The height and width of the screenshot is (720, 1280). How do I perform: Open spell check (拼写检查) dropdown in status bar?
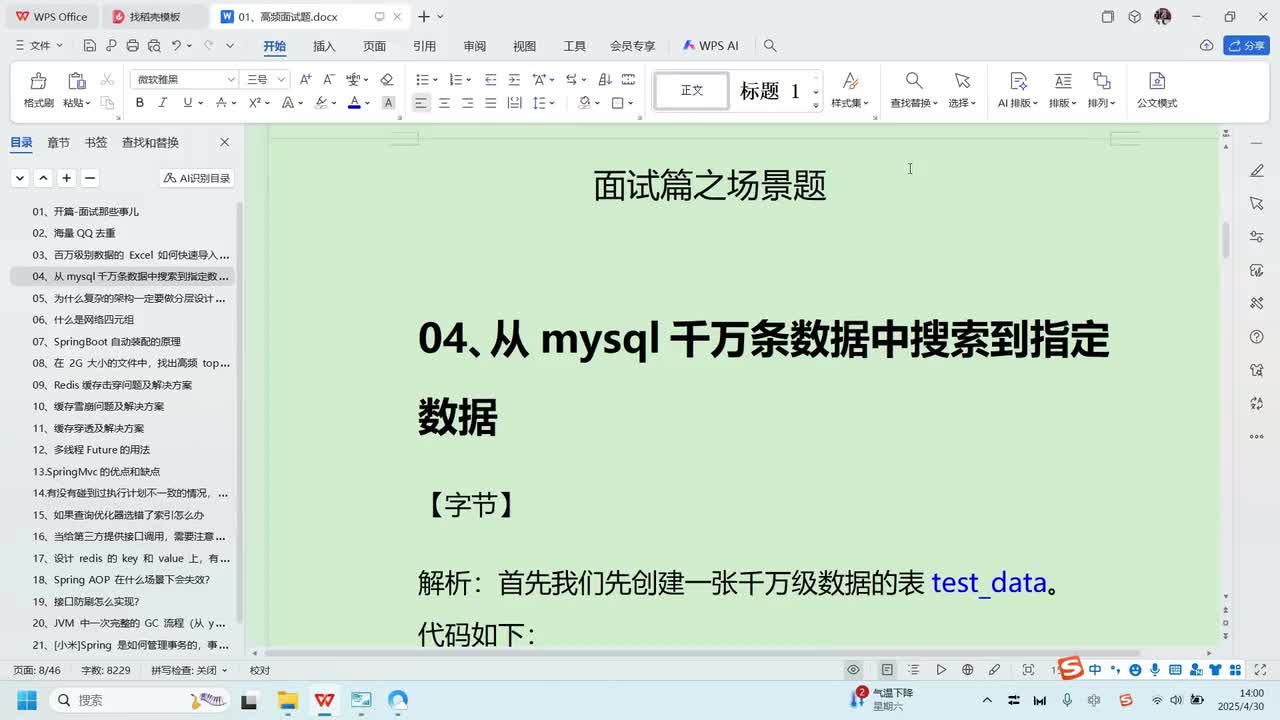(x=189, y=670)
